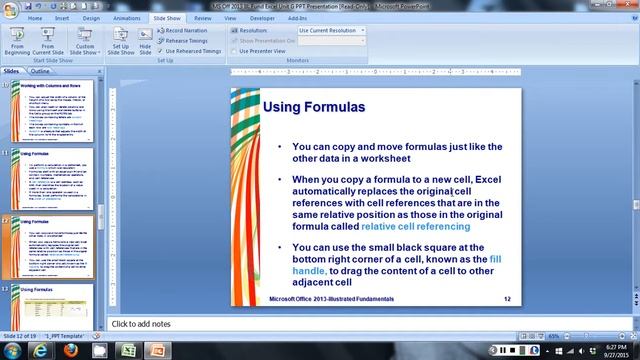Screen dimensions: 640x360
Task: Start Slide Show view from status bar
Action: (x=541, y=336)
